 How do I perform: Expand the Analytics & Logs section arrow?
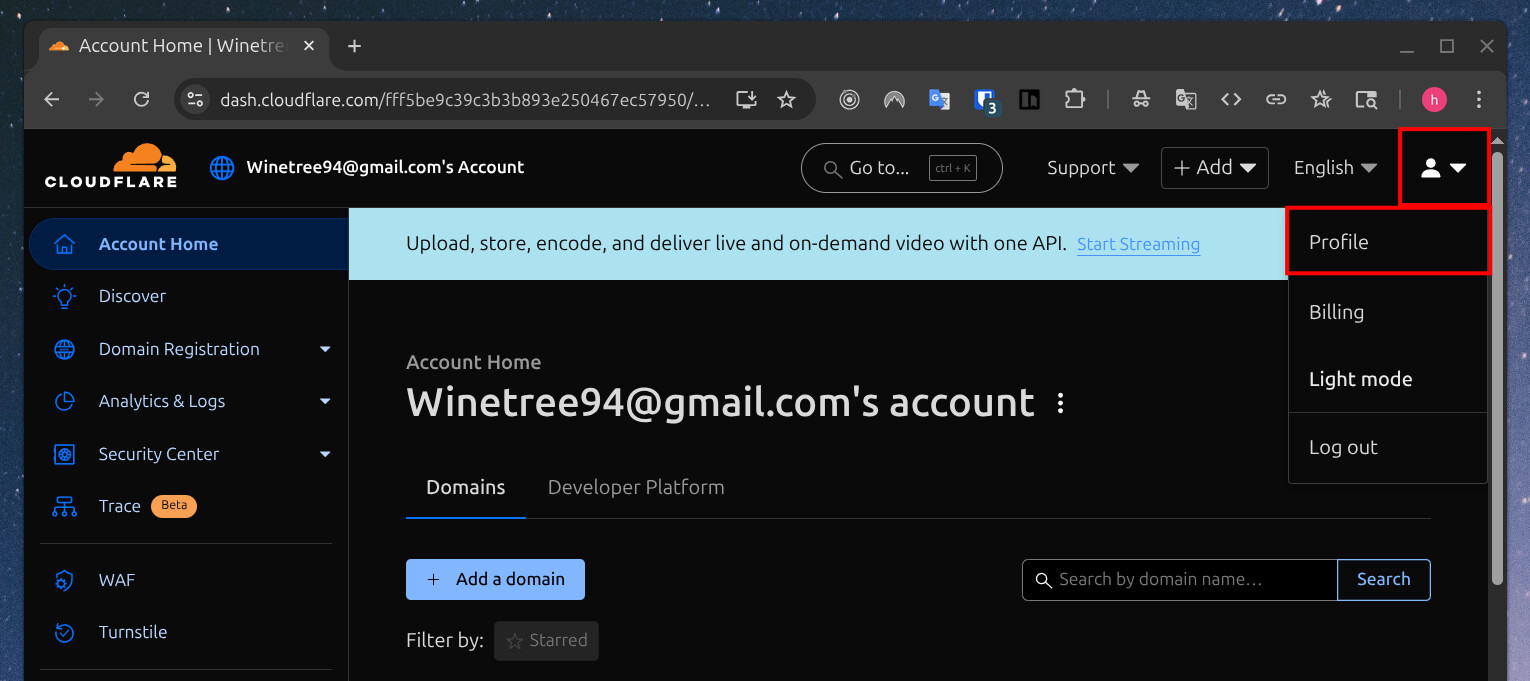coord(325,401)
